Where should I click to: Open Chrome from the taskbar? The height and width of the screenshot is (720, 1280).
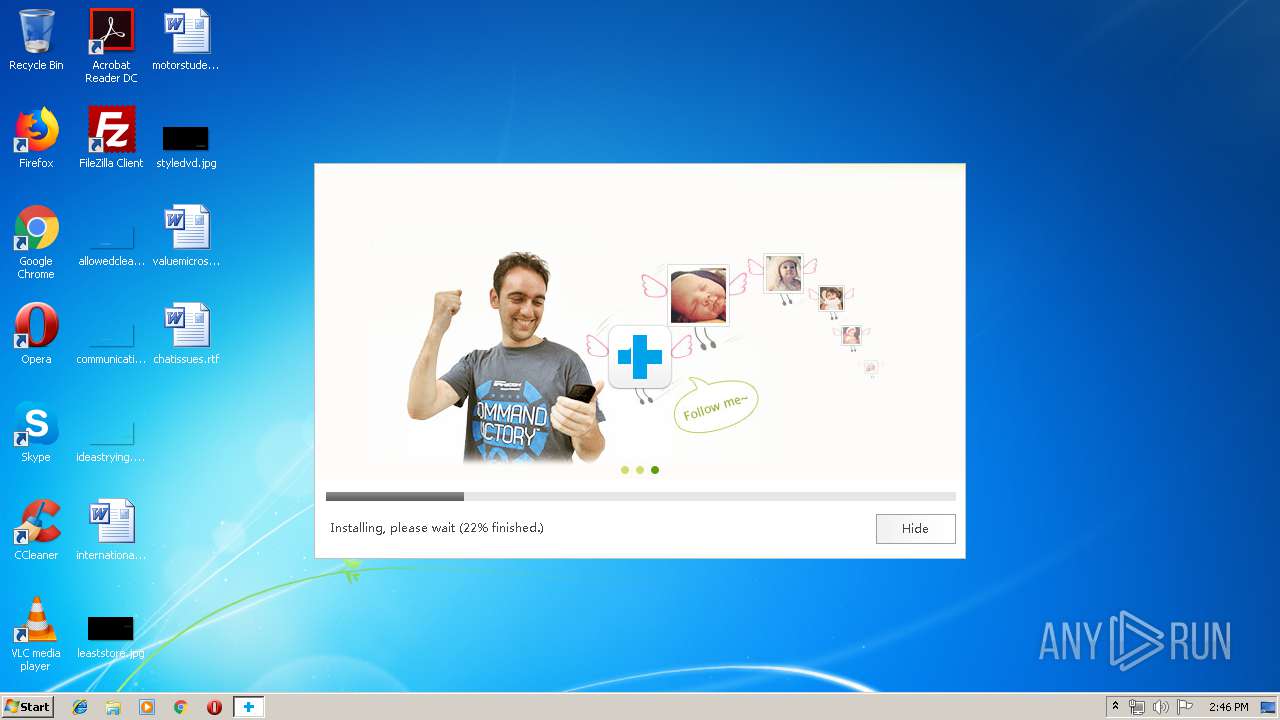(x=180, y=707)
